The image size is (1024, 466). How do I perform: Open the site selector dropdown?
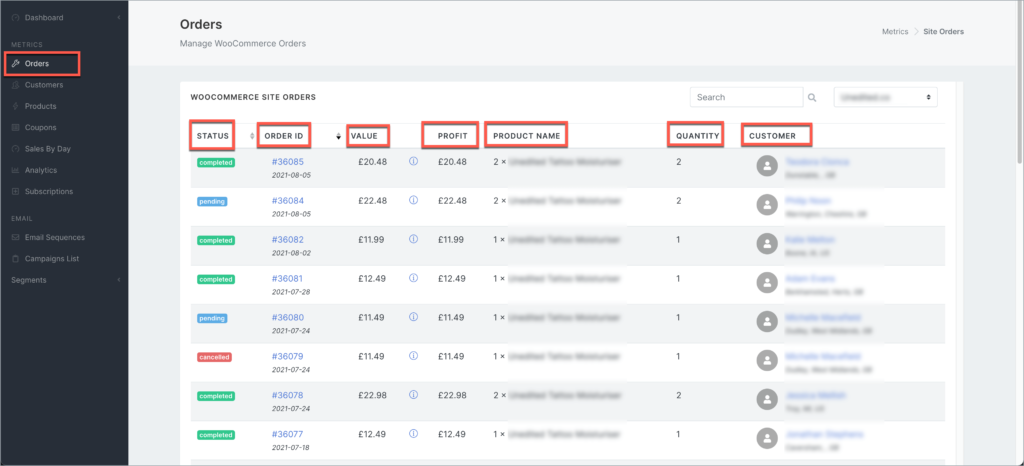point(885,98)
